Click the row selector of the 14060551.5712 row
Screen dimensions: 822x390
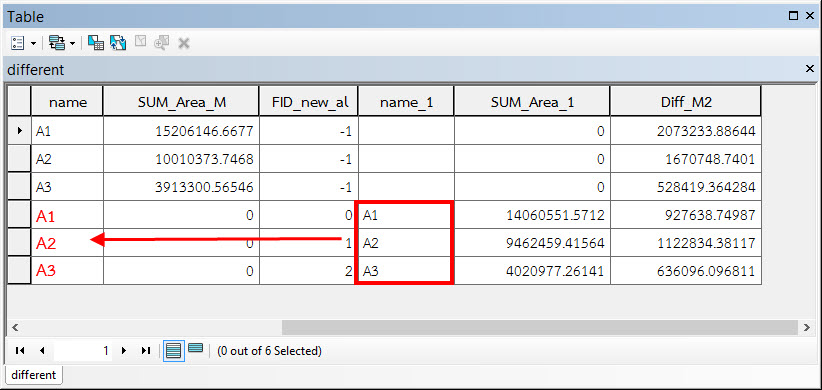[x=19, y=215]
